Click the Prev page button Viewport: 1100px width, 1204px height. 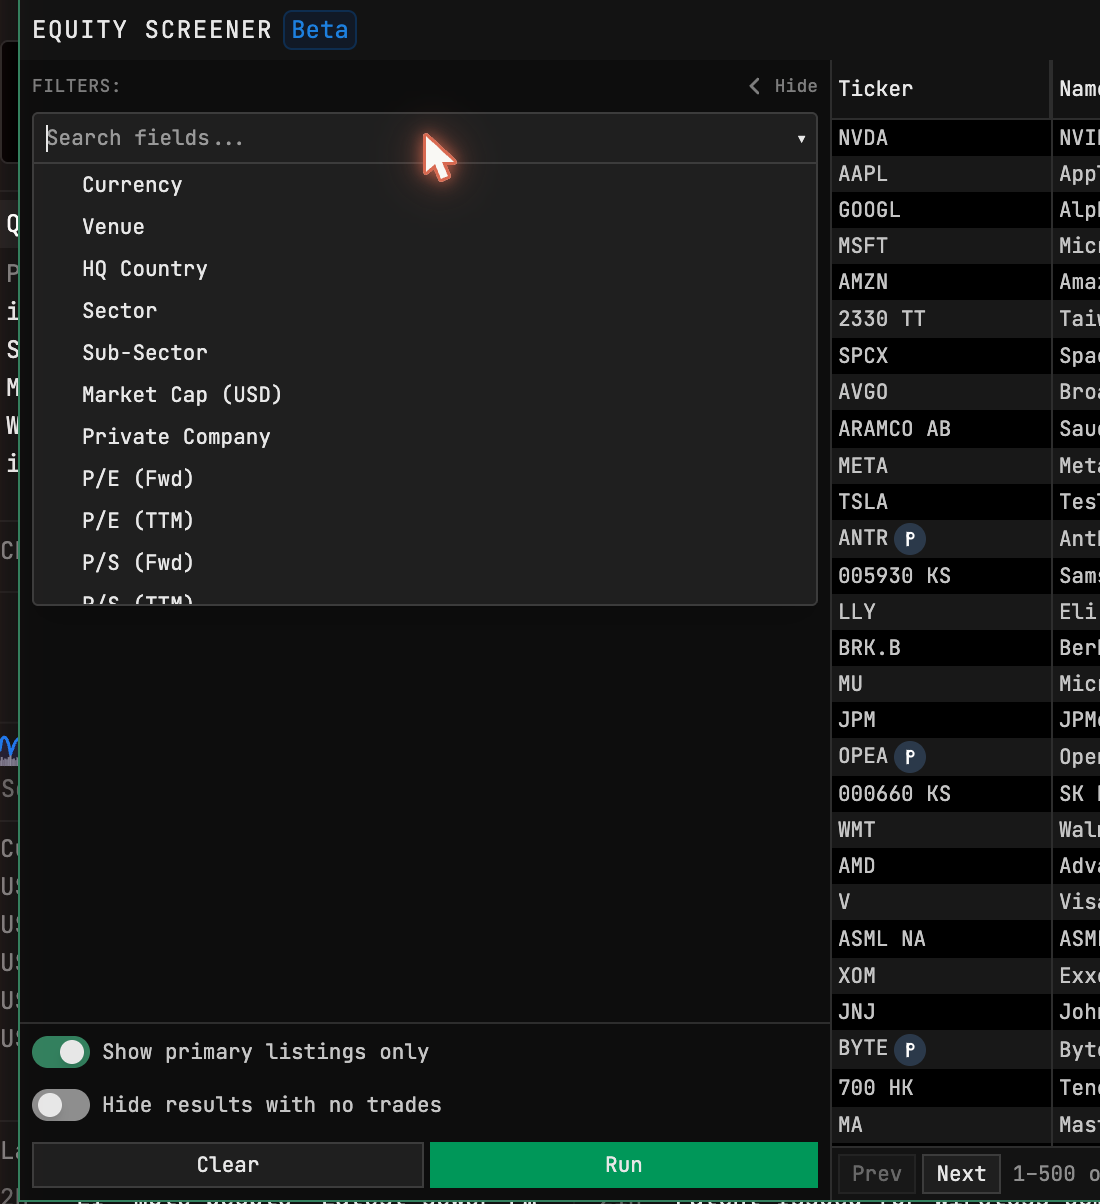tap(877, 1174)
